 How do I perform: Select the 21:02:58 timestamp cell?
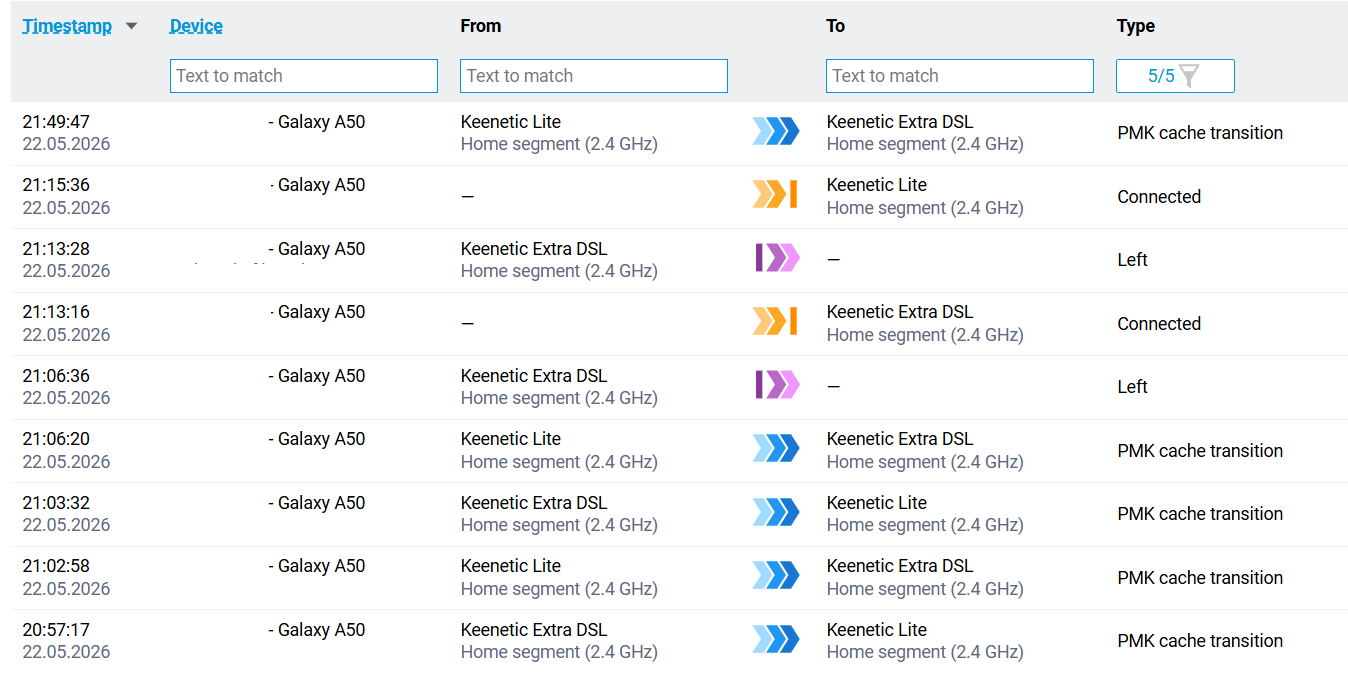click(66, 577)
